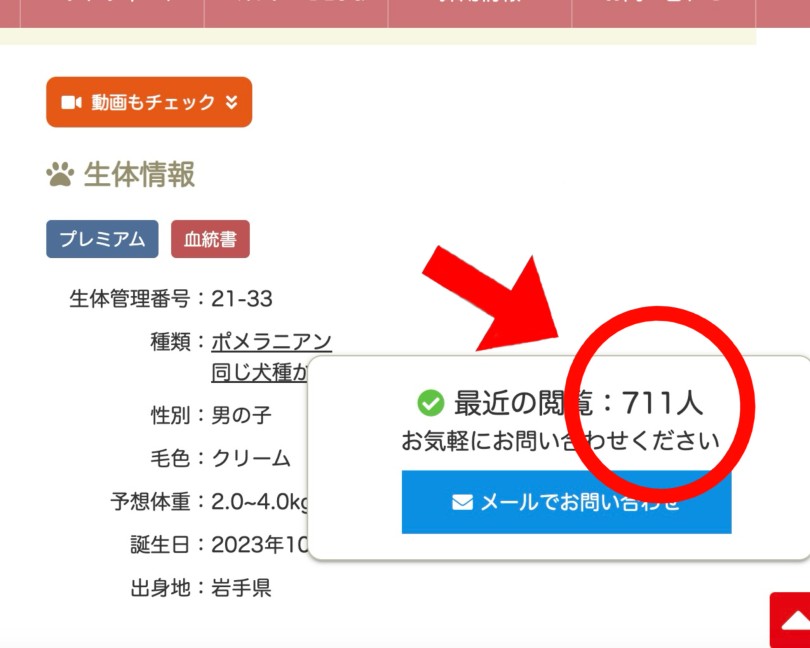Image resolution: width=810 pixels, height=648 pixels.
Task: Click the green checkmark icon in the popup
Action: click(x=430, y=403)
